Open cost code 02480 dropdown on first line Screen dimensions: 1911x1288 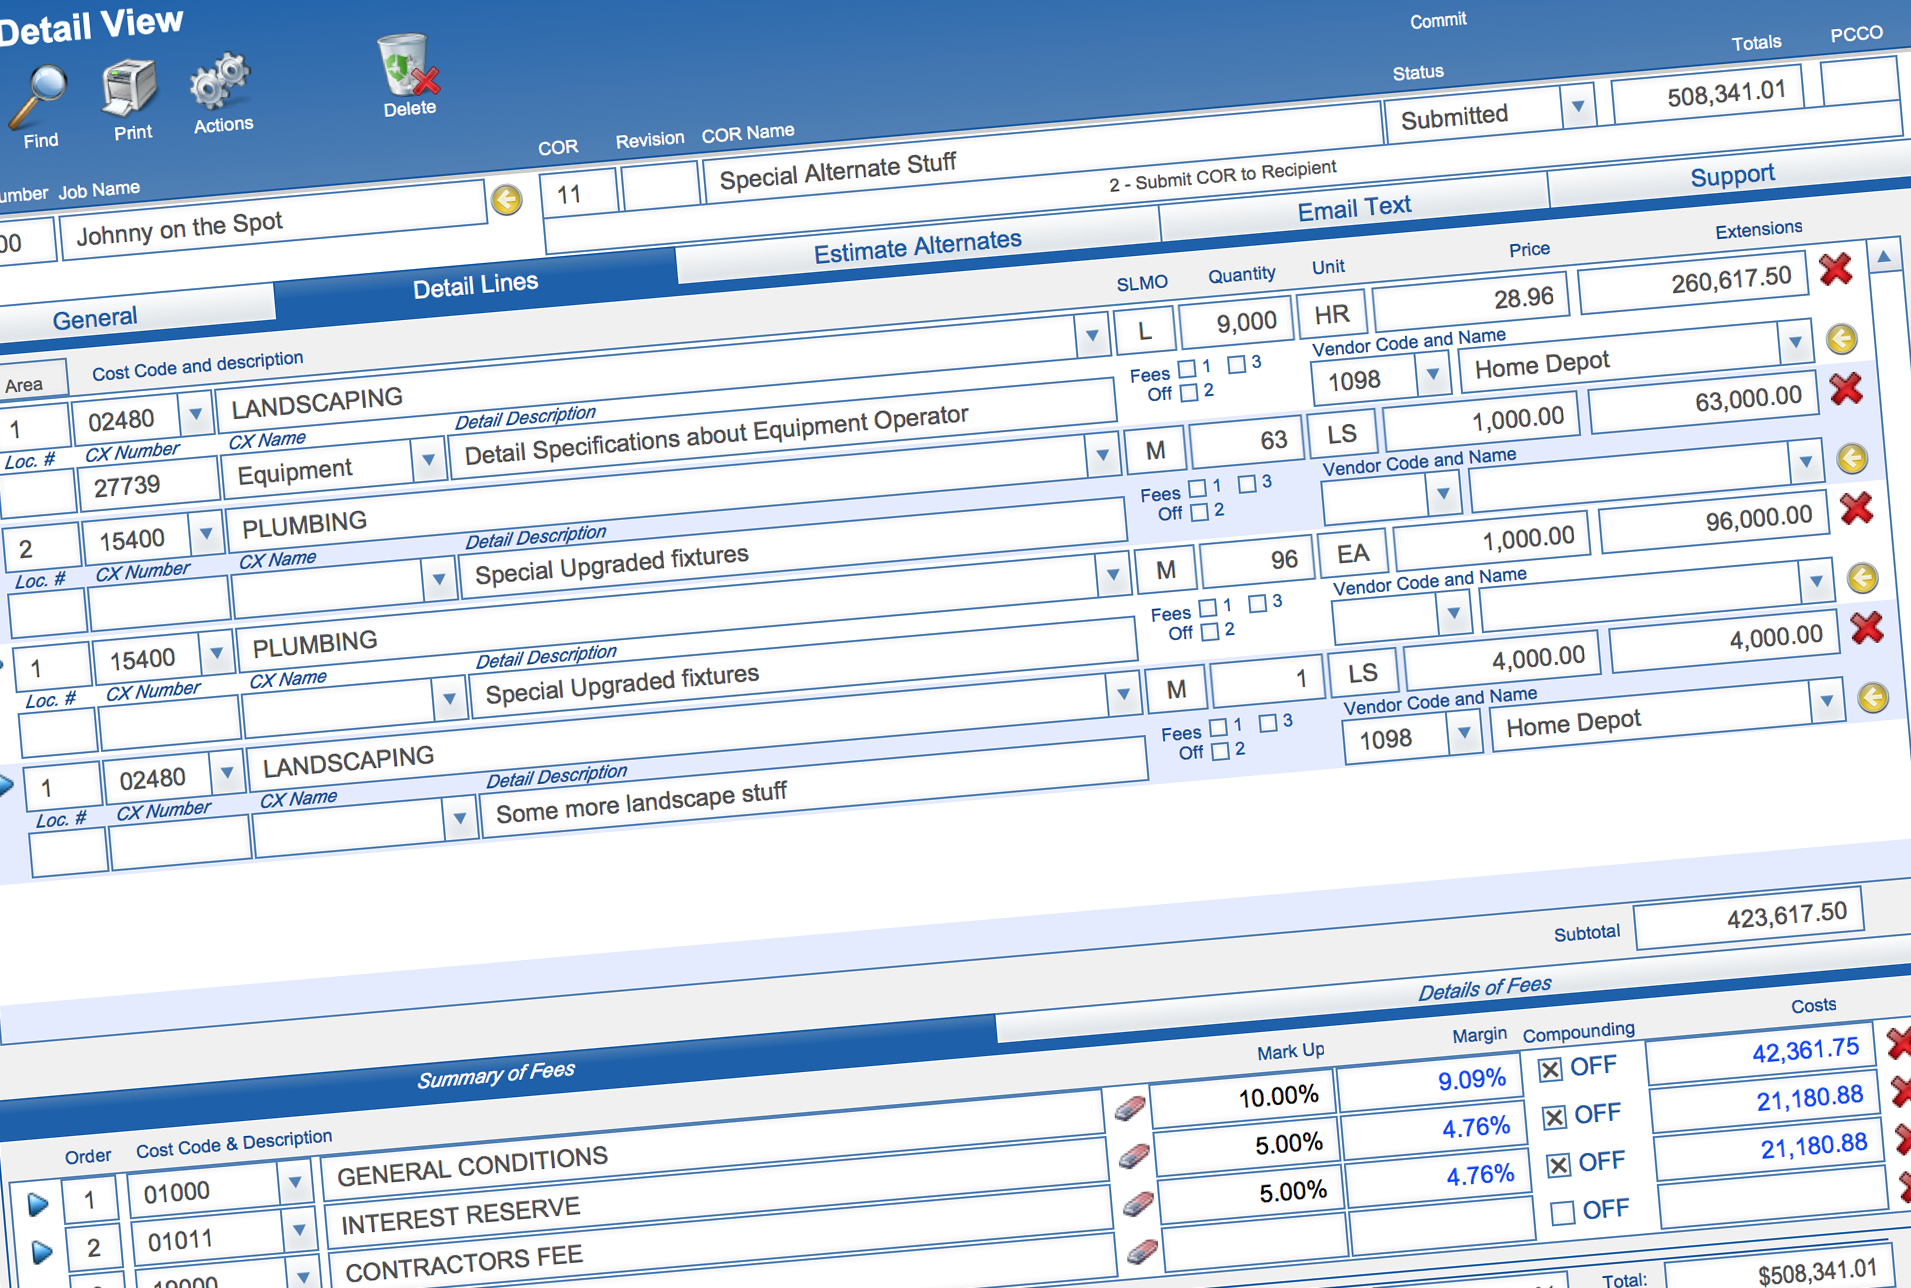point(196,413)
